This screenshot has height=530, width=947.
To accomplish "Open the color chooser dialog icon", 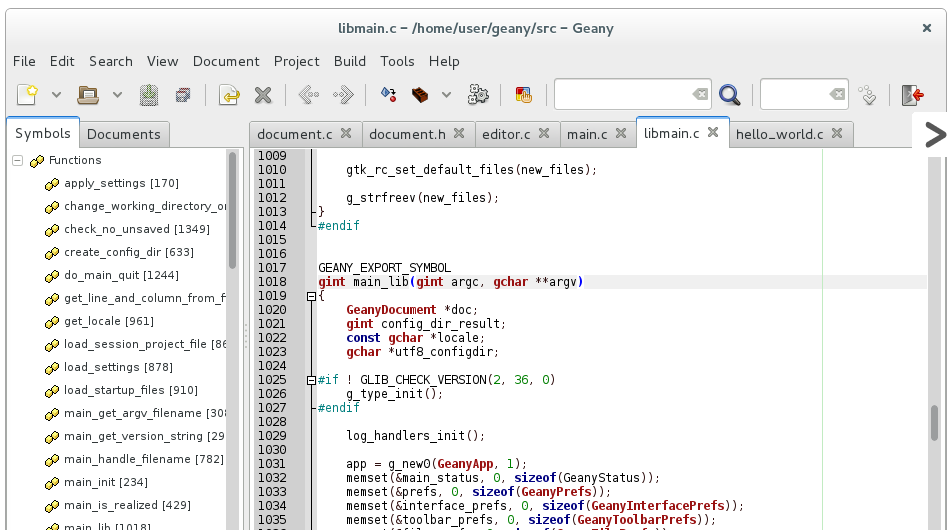I will (523, 95).
